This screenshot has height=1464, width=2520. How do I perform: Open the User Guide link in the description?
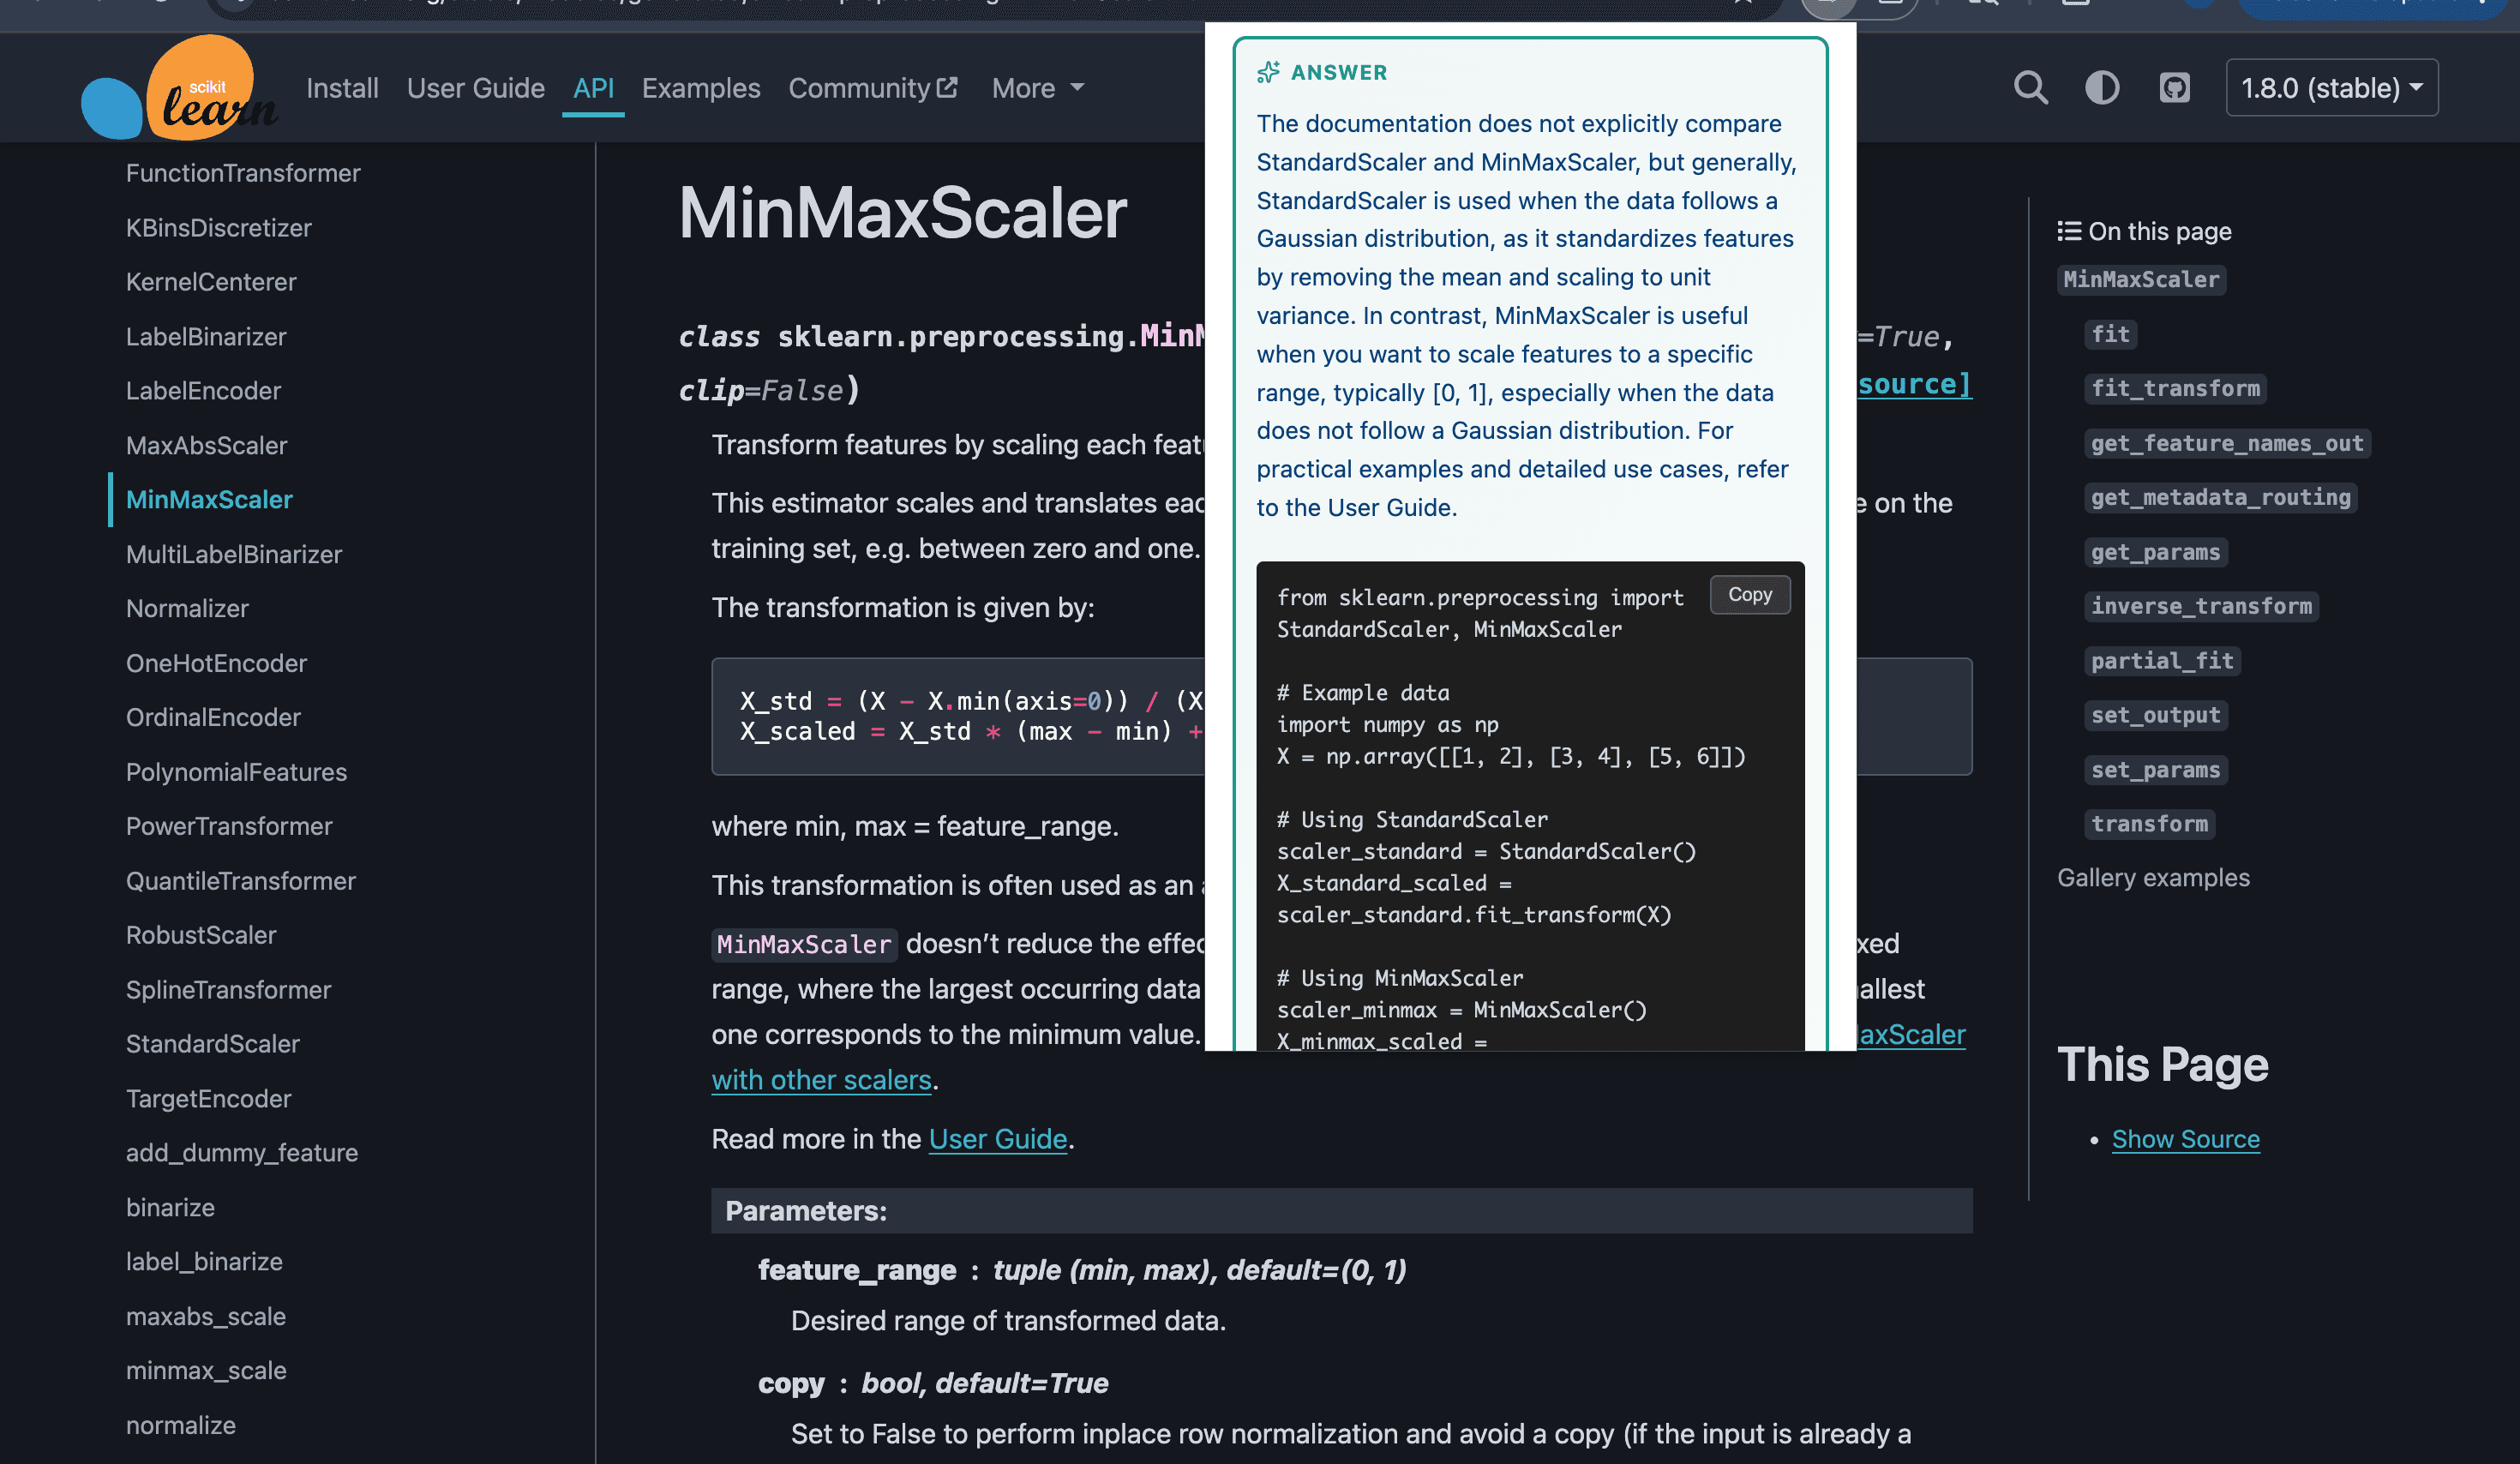pyautogui.click(x=997, y=1138)
